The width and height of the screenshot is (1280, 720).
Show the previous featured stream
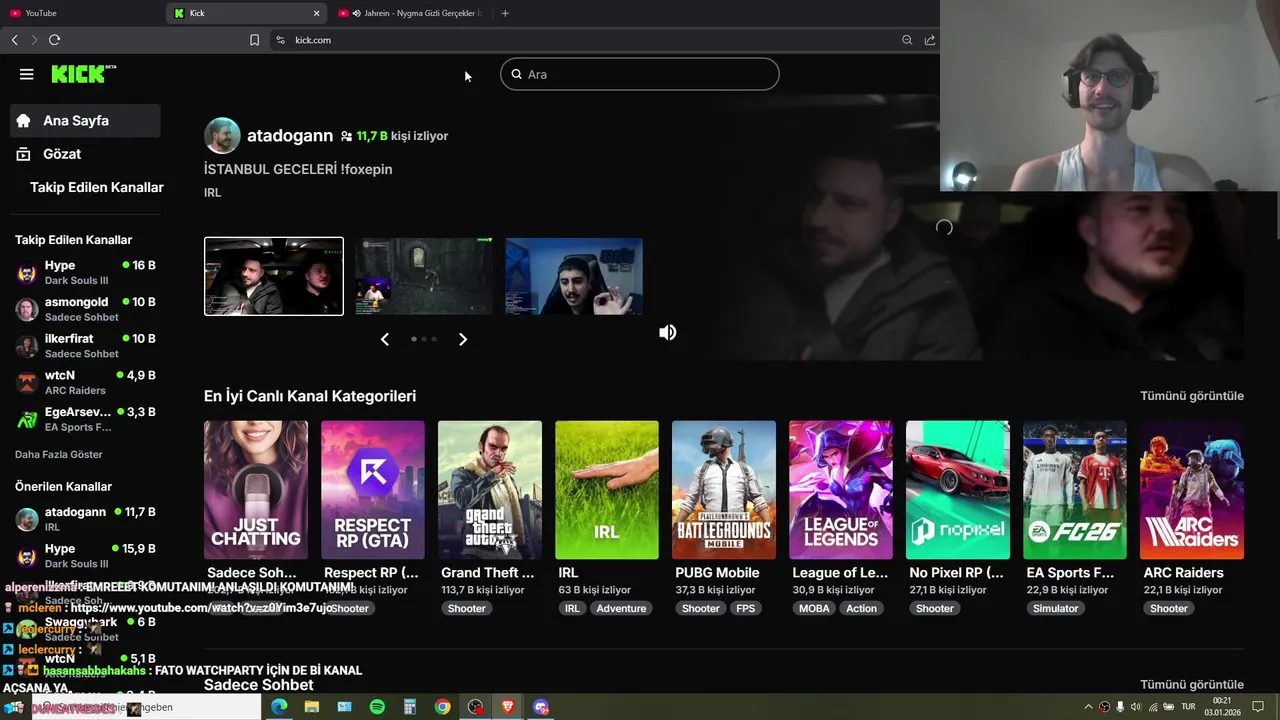click(385, 339)
